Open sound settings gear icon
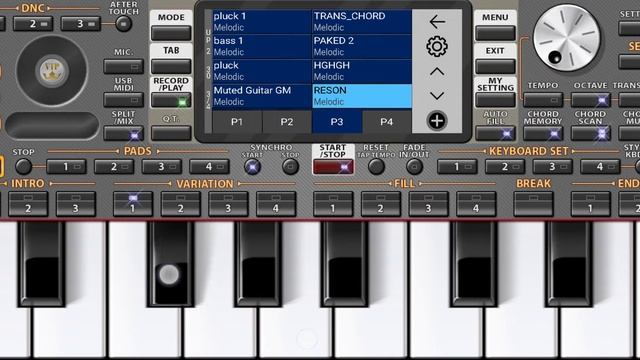640x360 pixels. coord(437,47)
